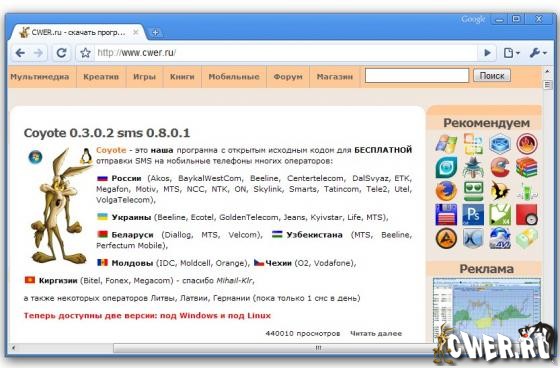Open the page menu dropdown
560x368 pixels.
click(511, 53)
